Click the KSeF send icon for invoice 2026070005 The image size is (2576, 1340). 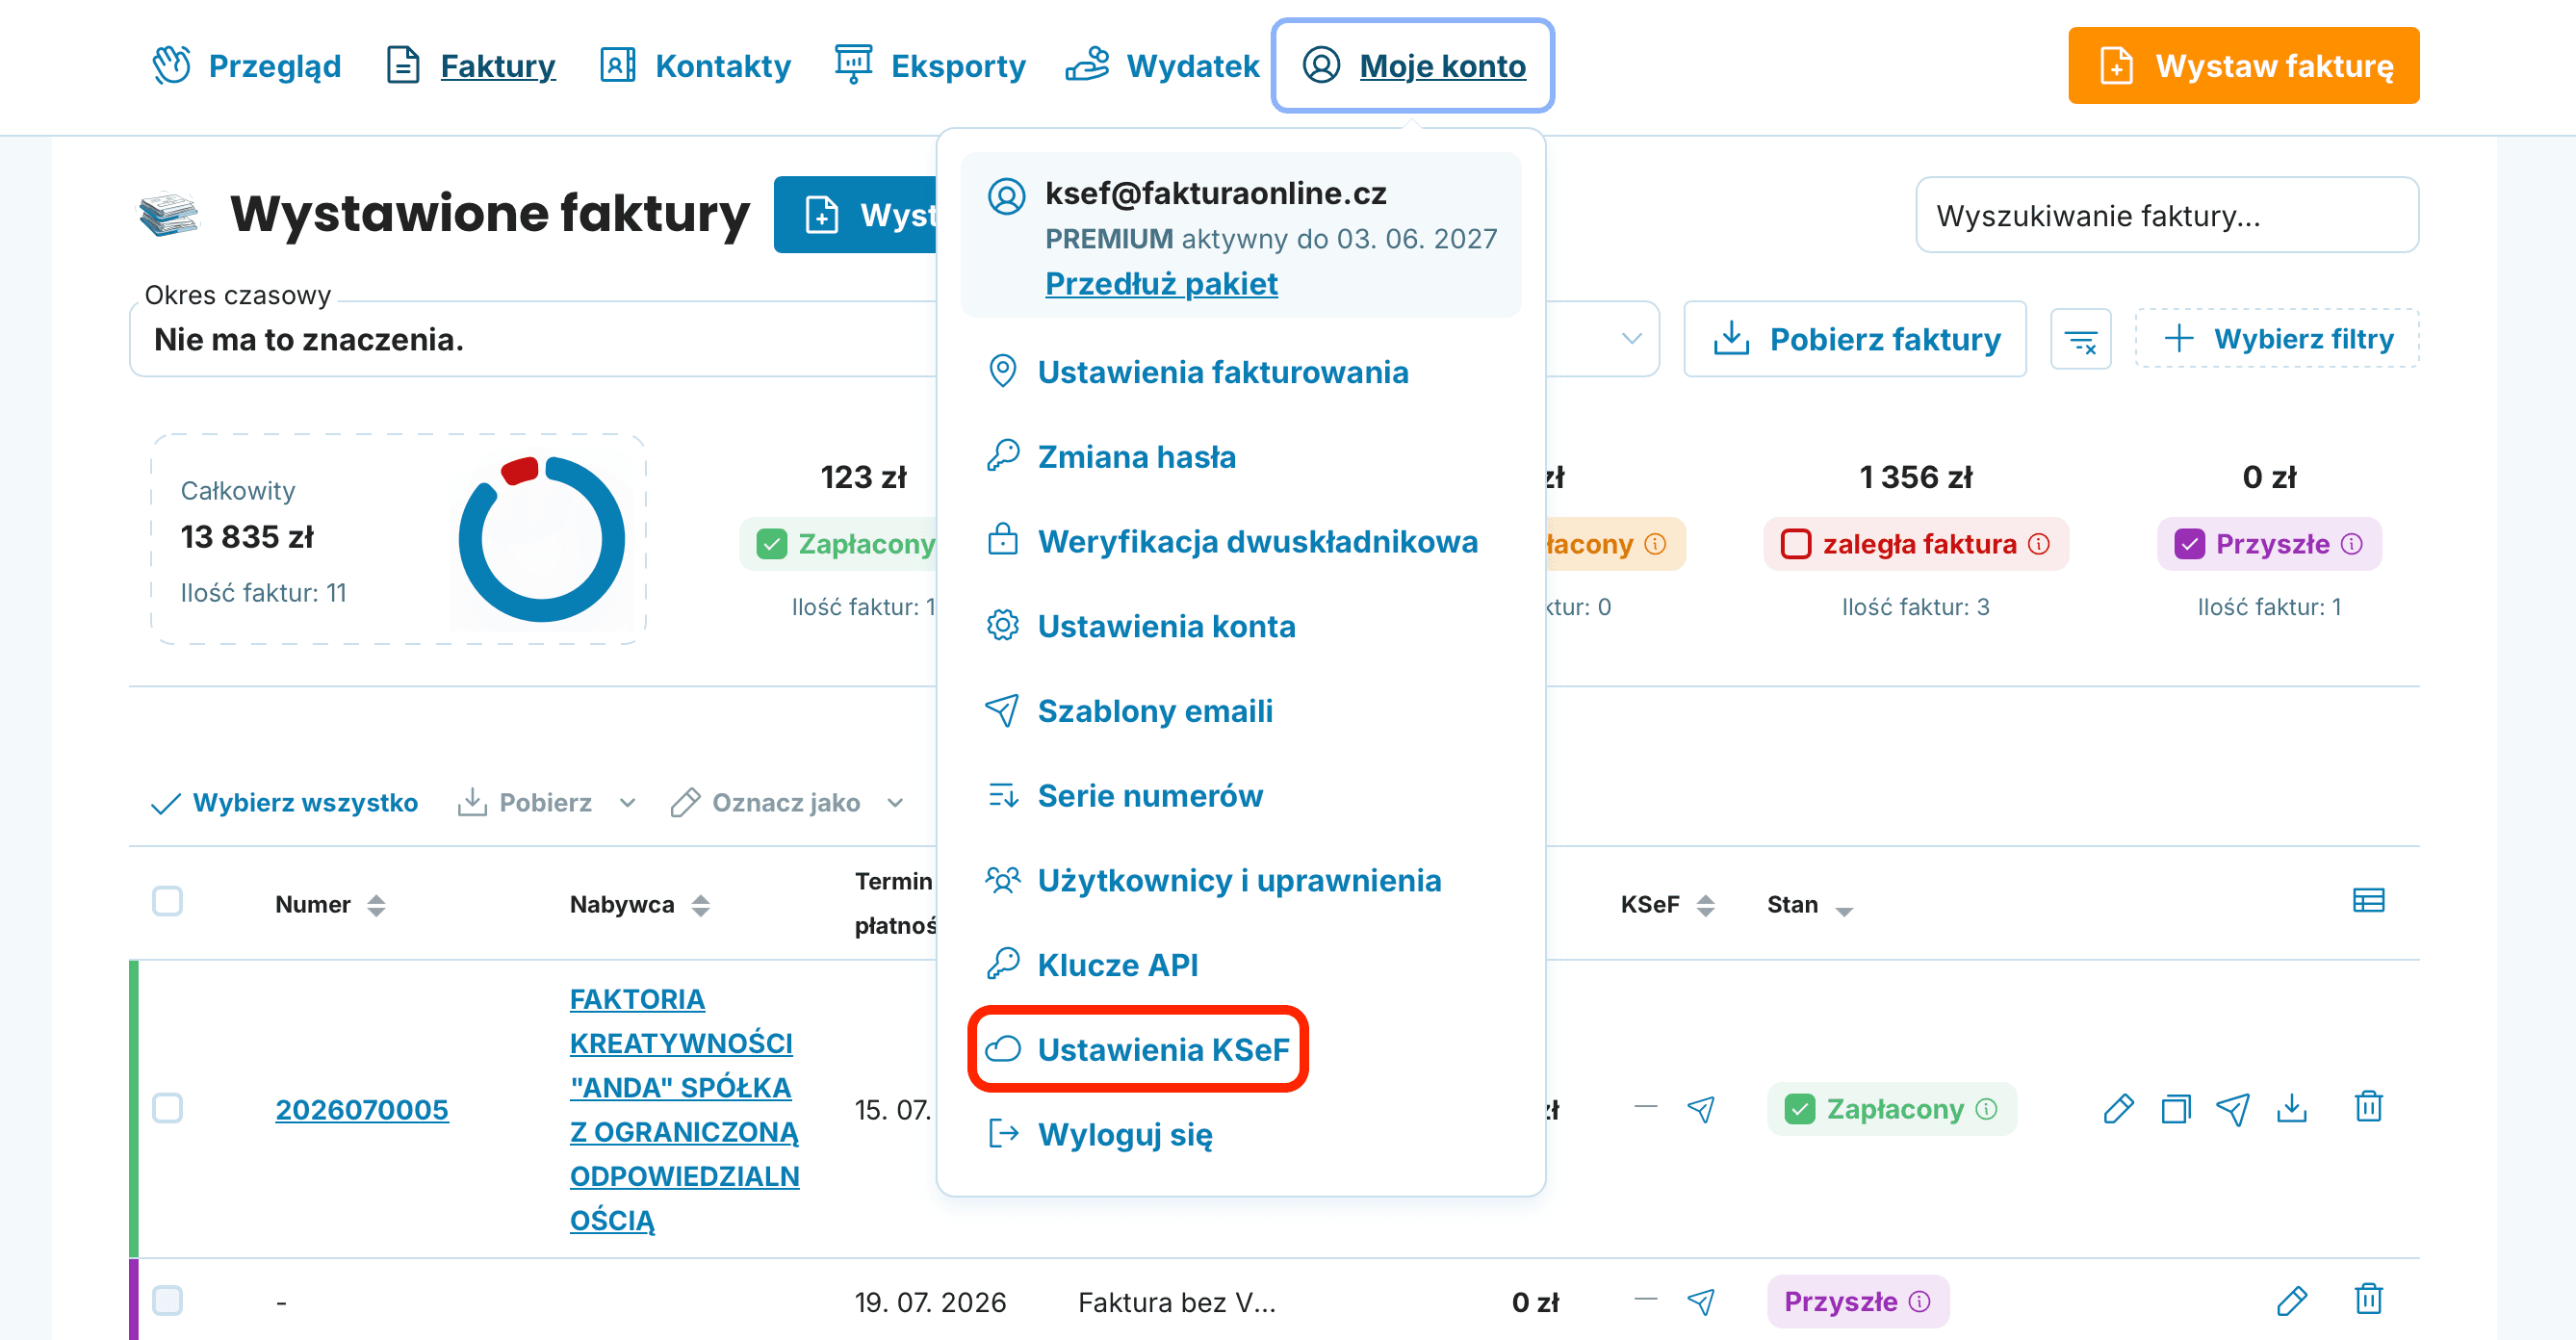(x=1701, y=1108)
